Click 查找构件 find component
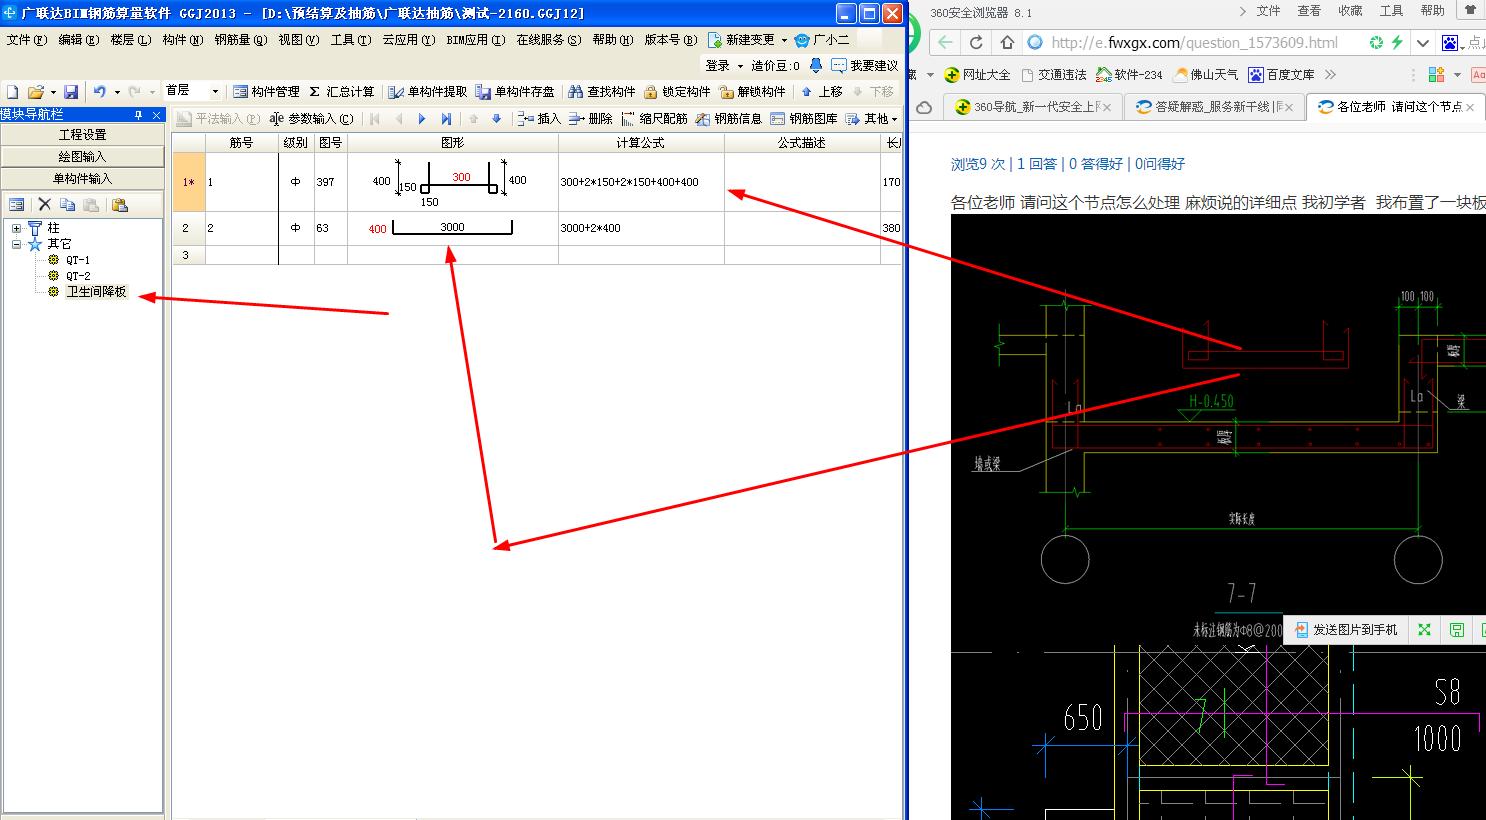 tap(602, 91)
